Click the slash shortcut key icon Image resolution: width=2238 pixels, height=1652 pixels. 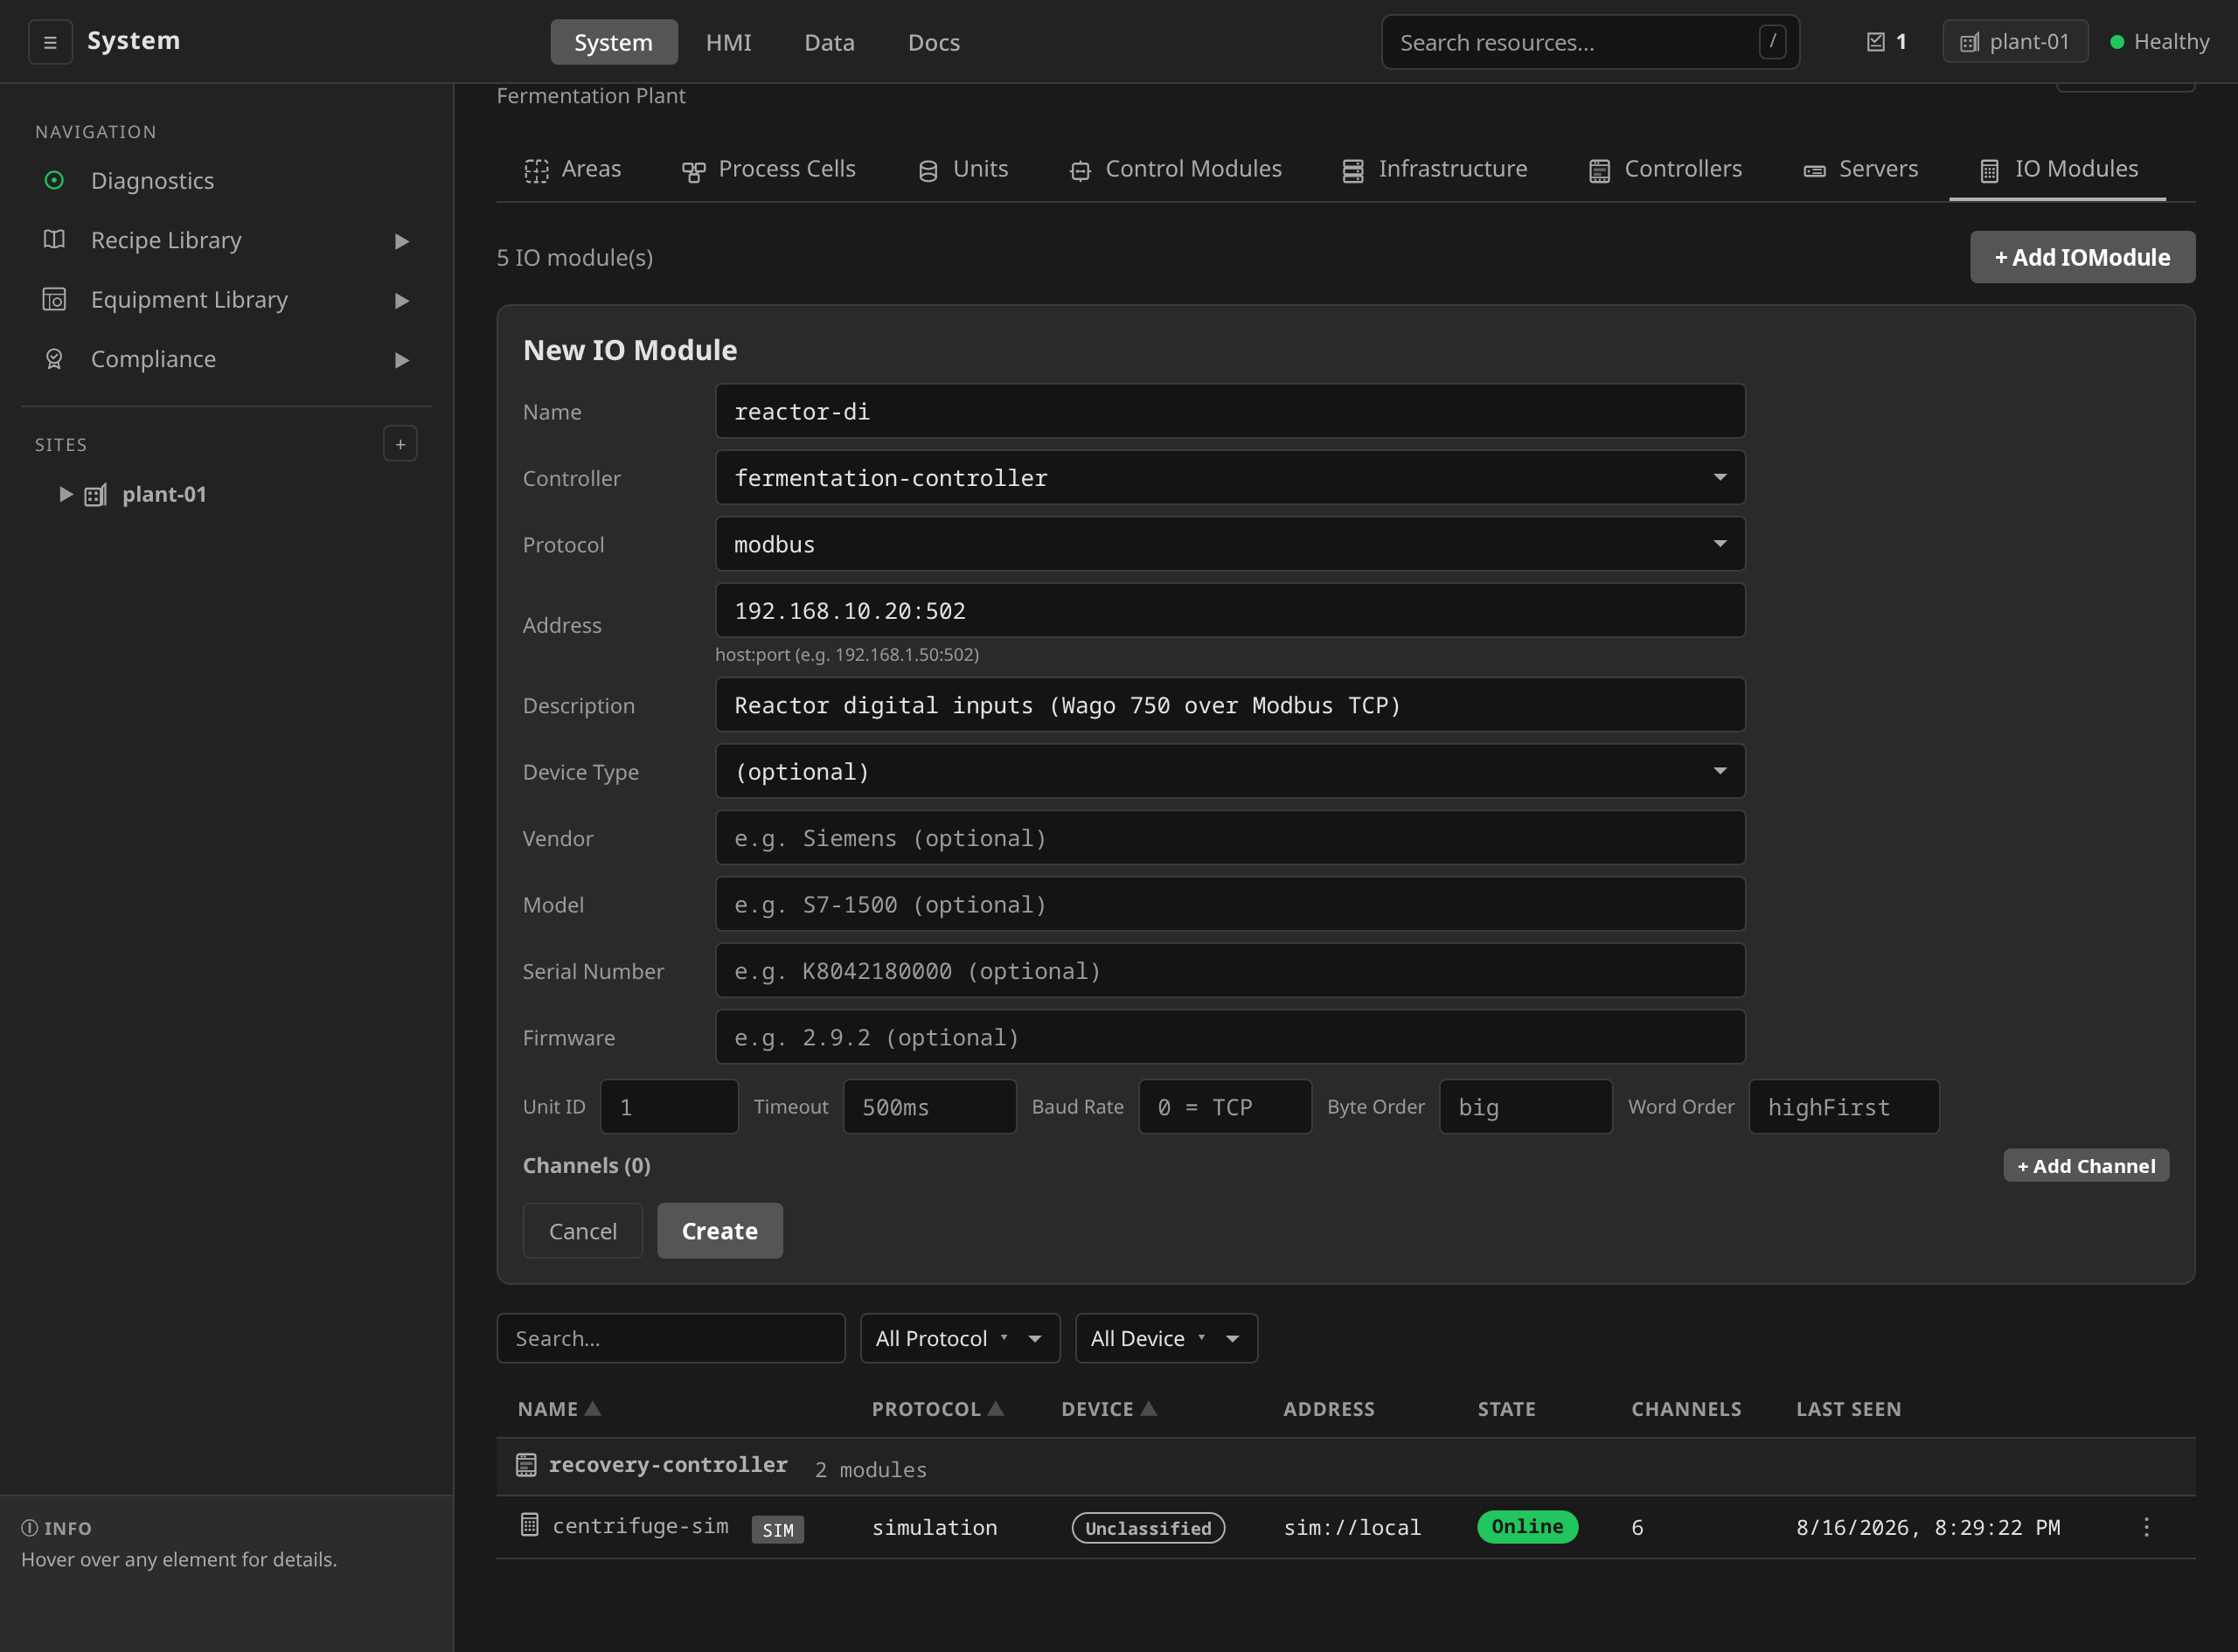click(x=1772, y=41)
